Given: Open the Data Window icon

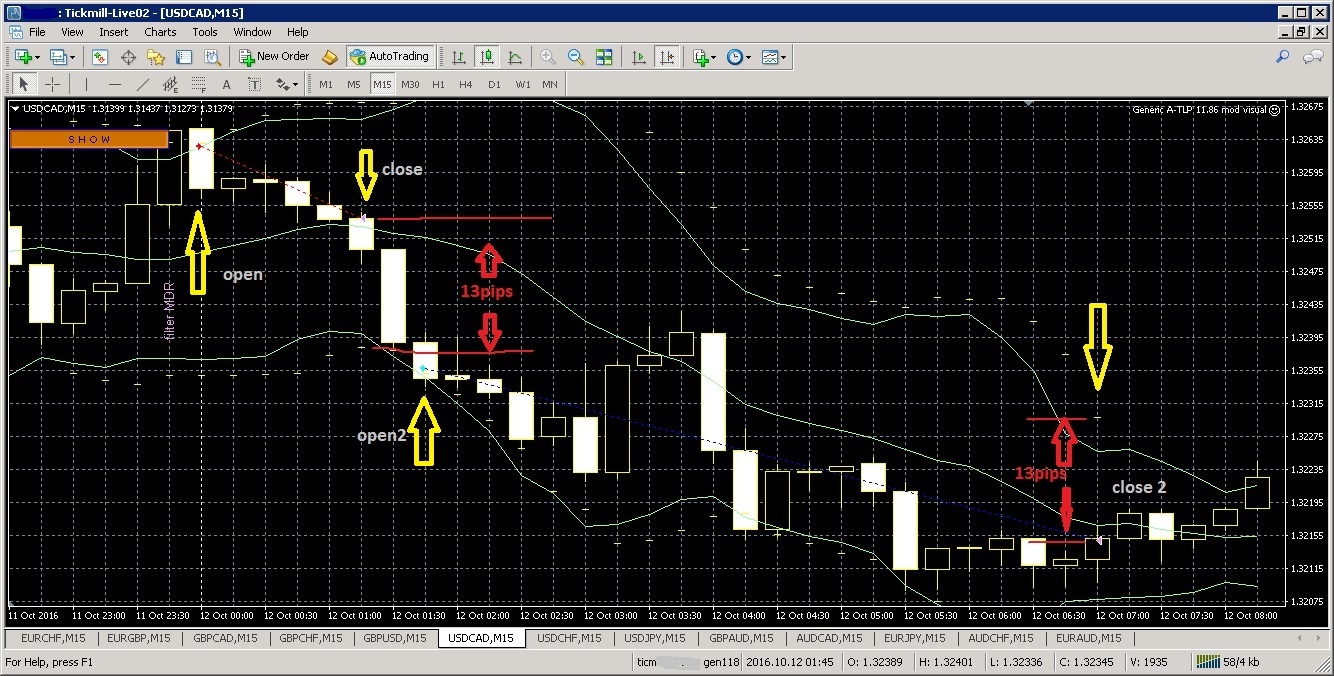Looking at the screenshot, I should point(129,57).
